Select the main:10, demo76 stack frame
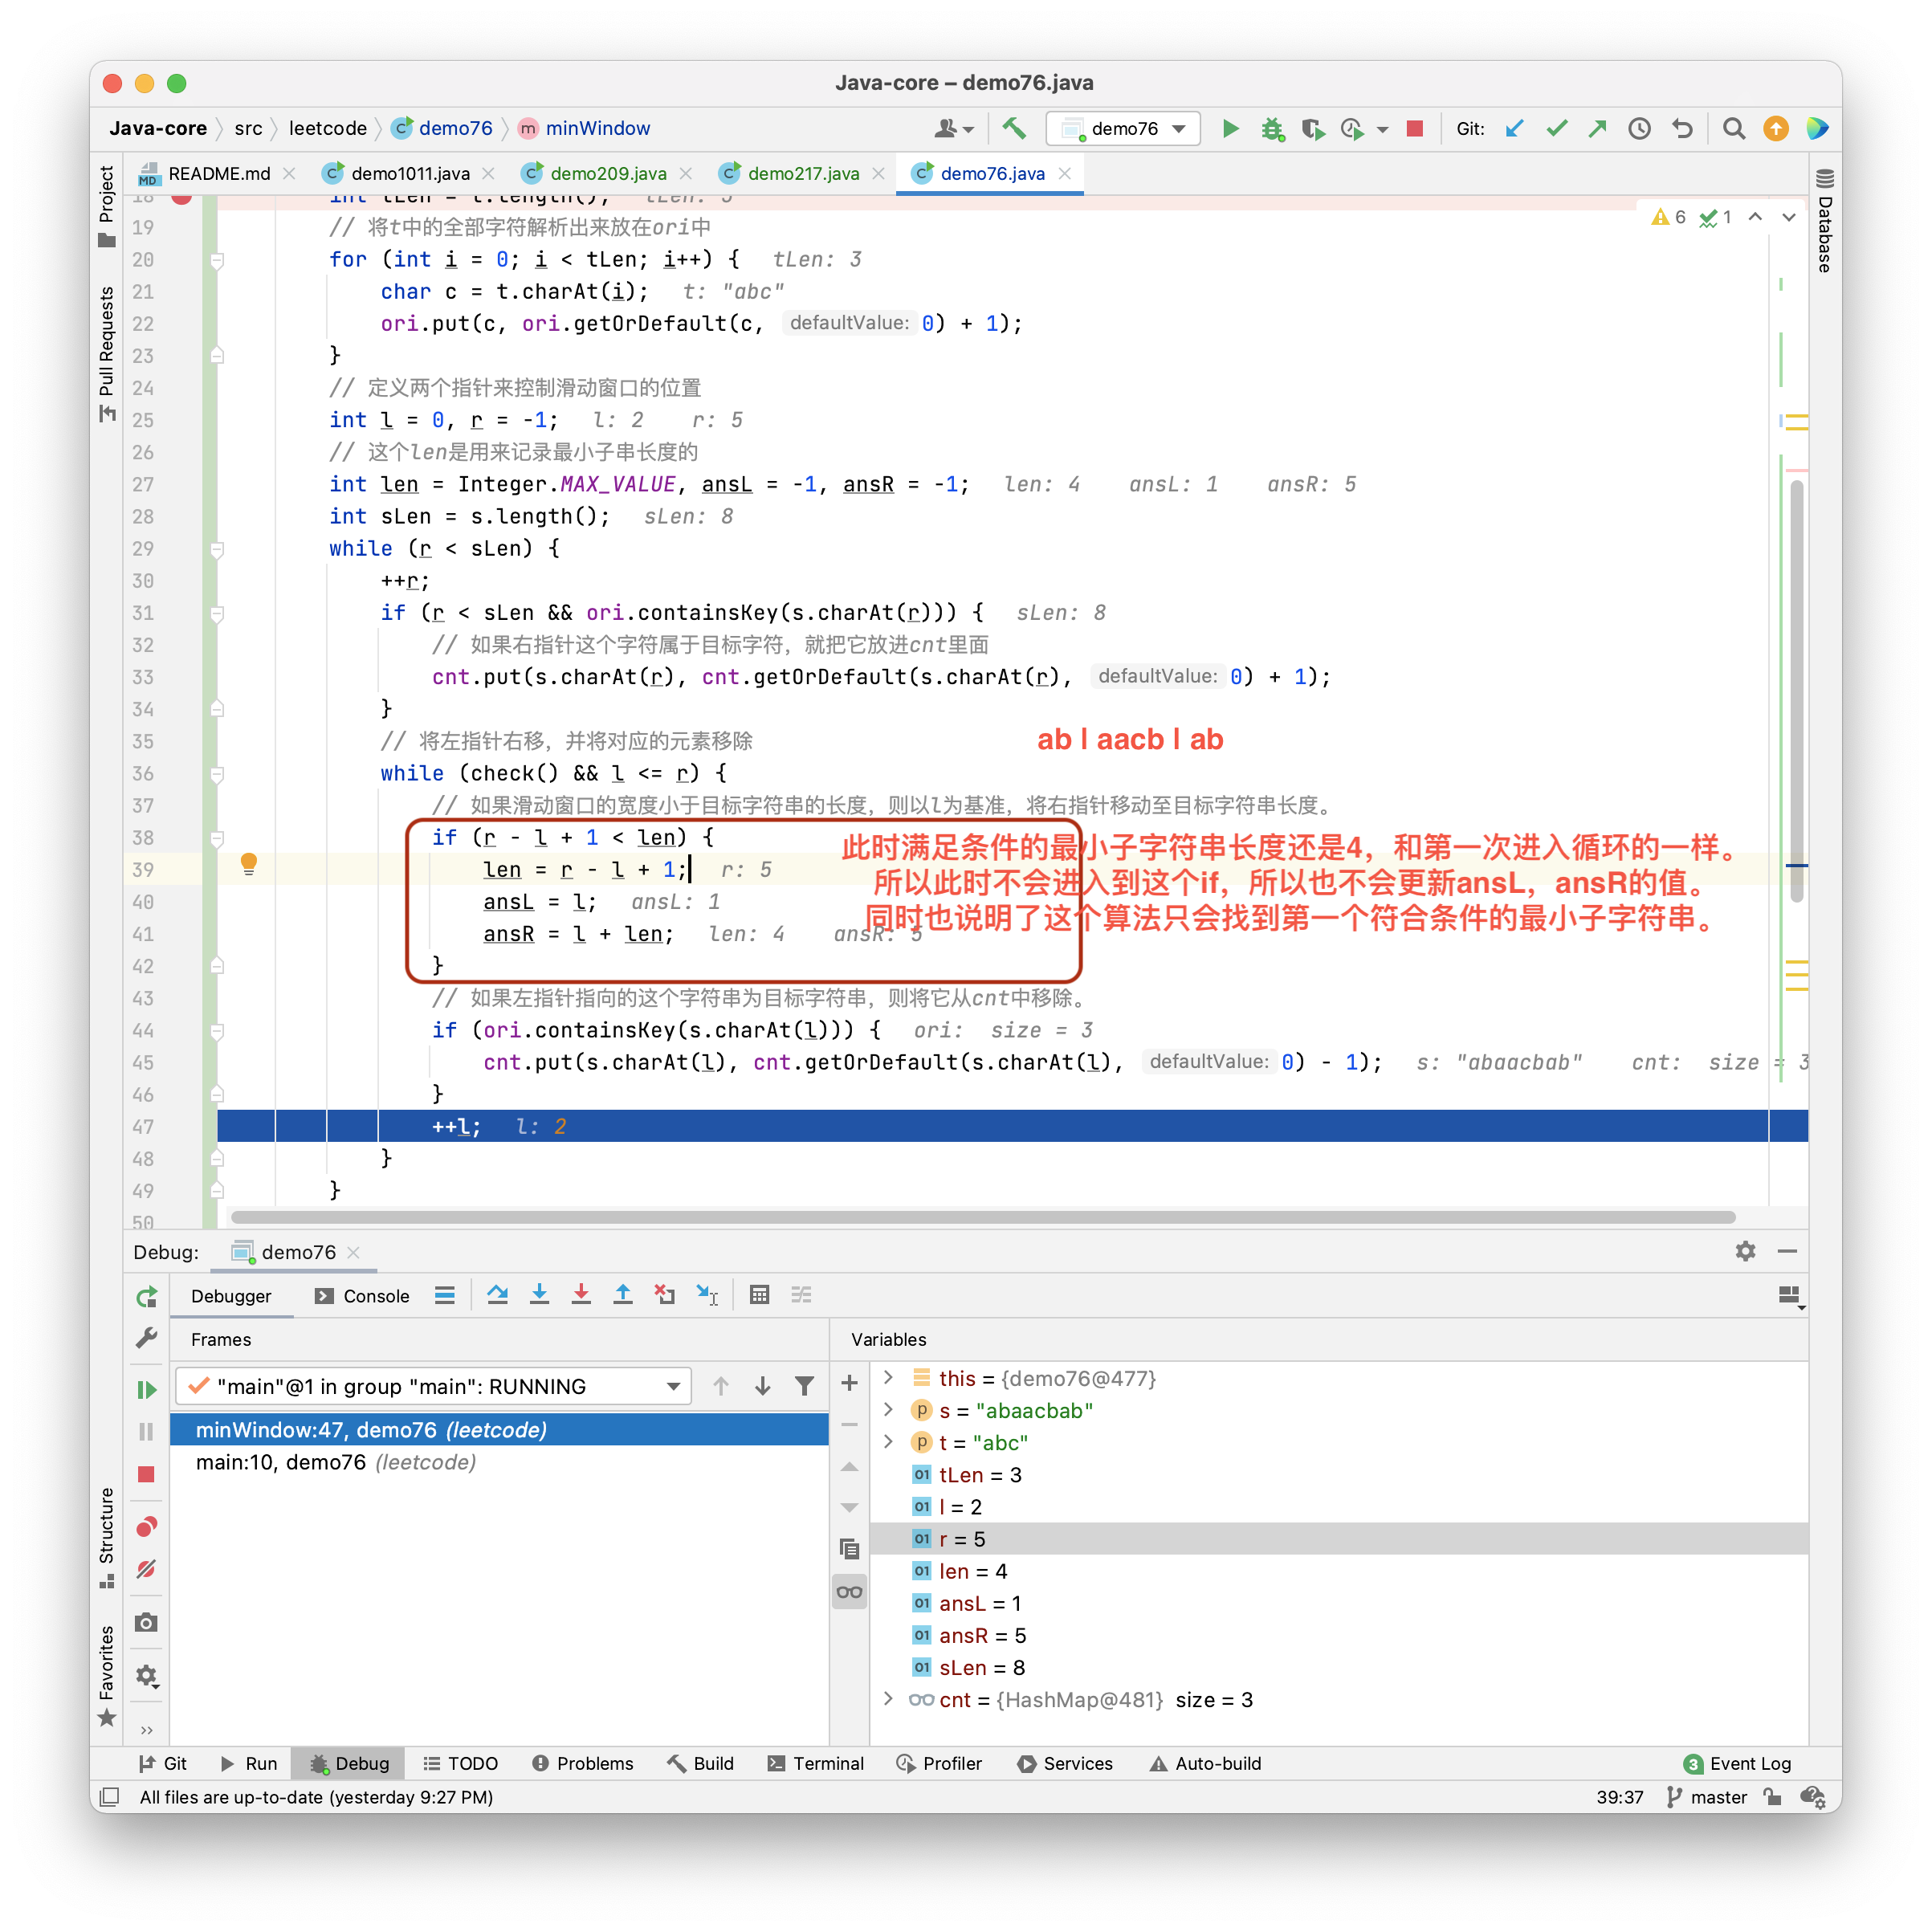 coord(498,1462)
